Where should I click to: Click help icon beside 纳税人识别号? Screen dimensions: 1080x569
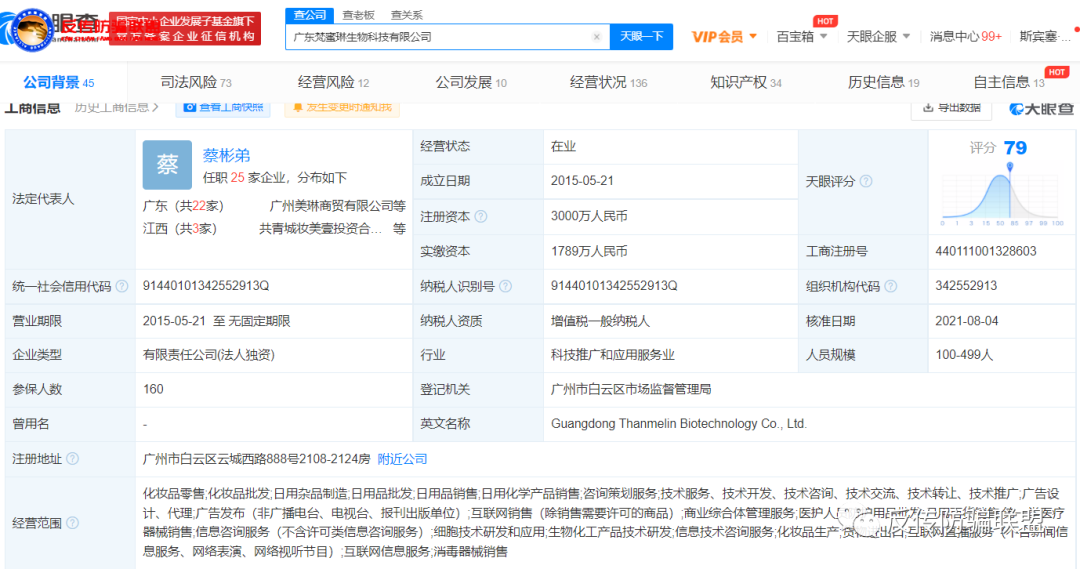[506, 286]
